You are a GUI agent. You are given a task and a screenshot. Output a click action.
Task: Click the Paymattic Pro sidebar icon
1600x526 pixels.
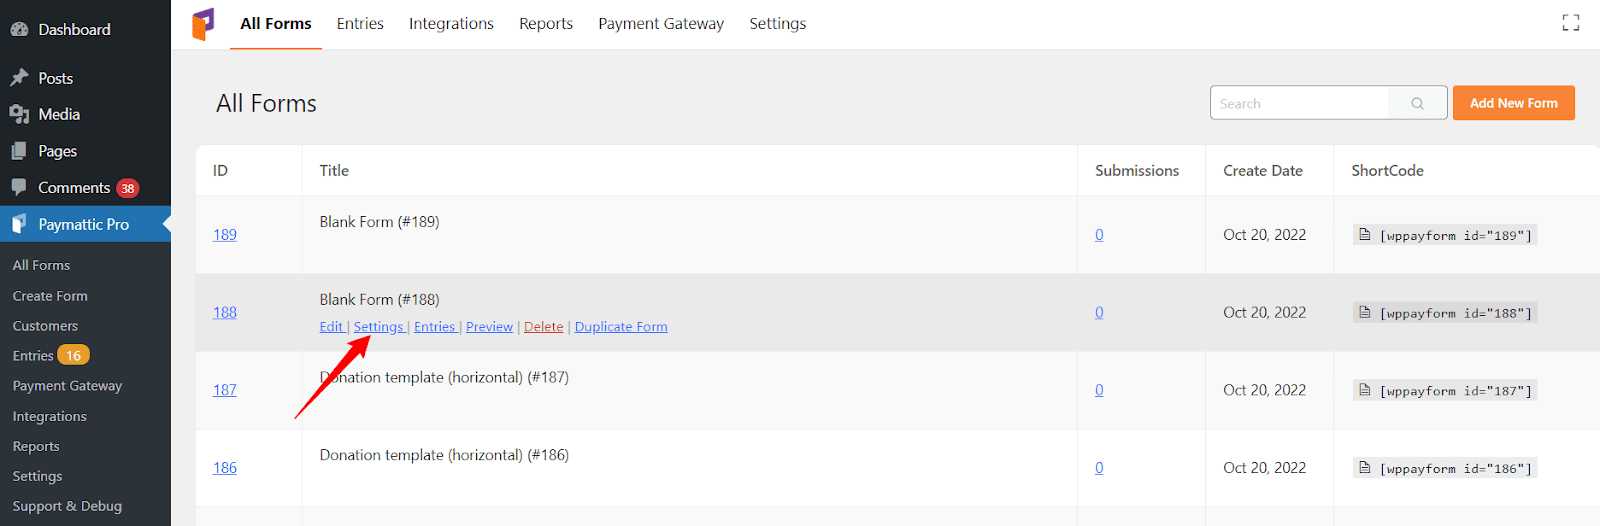19,224
